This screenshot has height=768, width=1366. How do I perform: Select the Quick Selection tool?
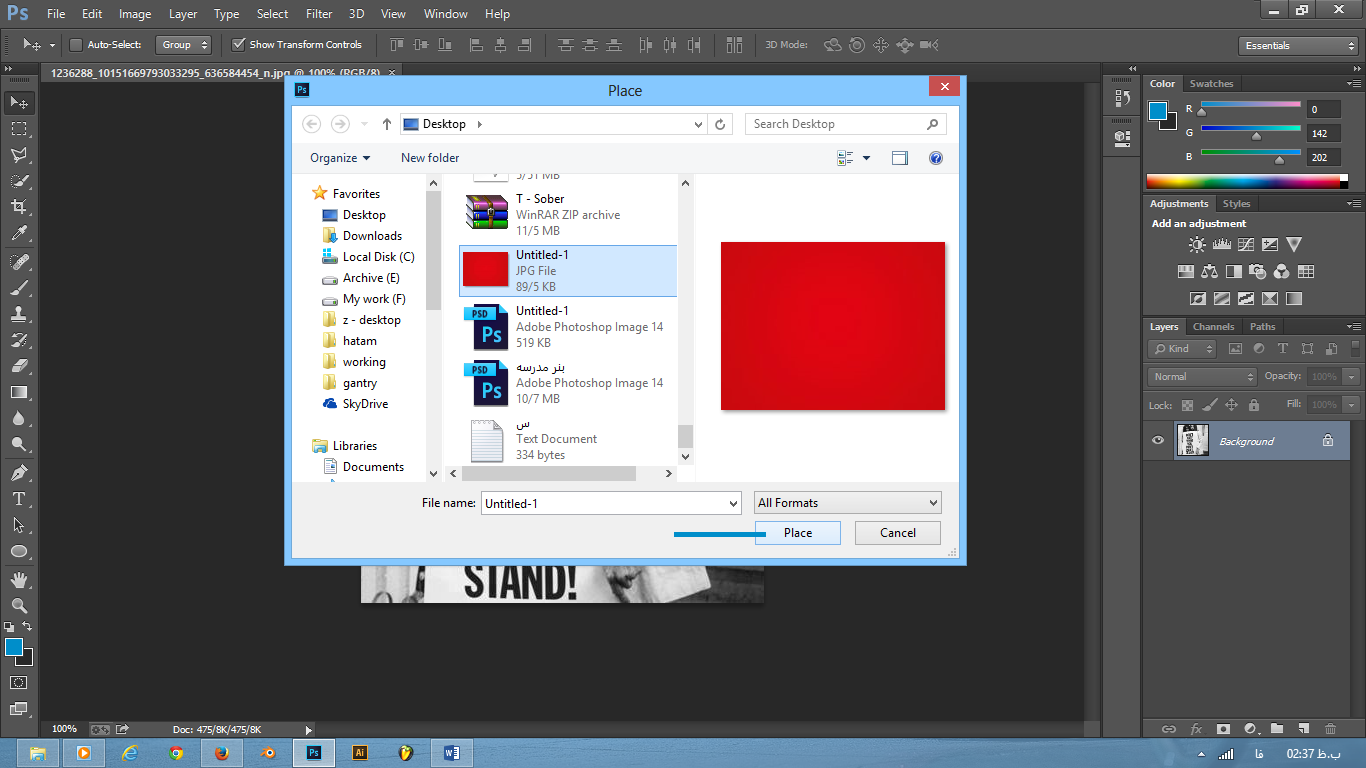coord(19,181)
